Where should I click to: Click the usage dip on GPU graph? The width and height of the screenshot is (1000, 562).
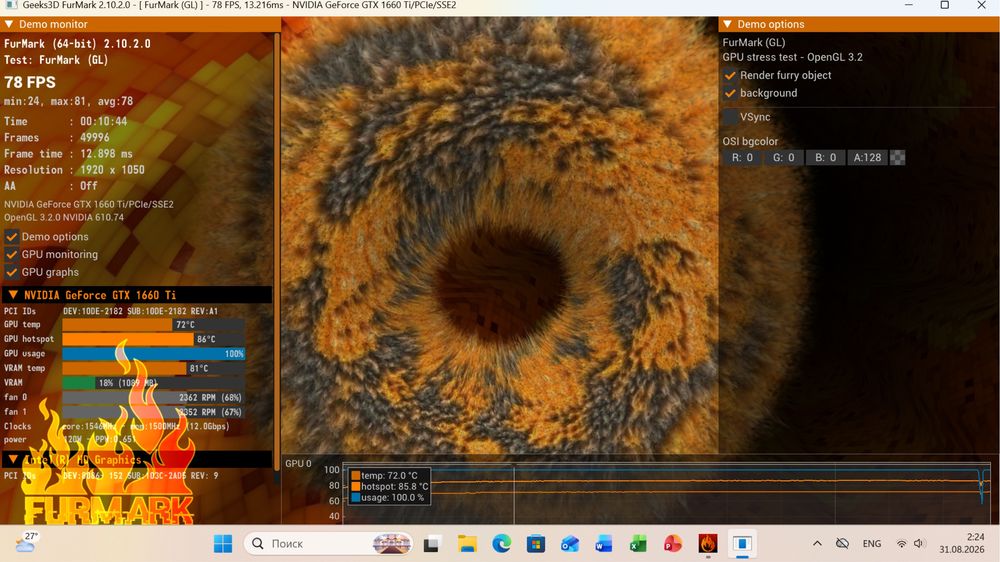[982, 486]
